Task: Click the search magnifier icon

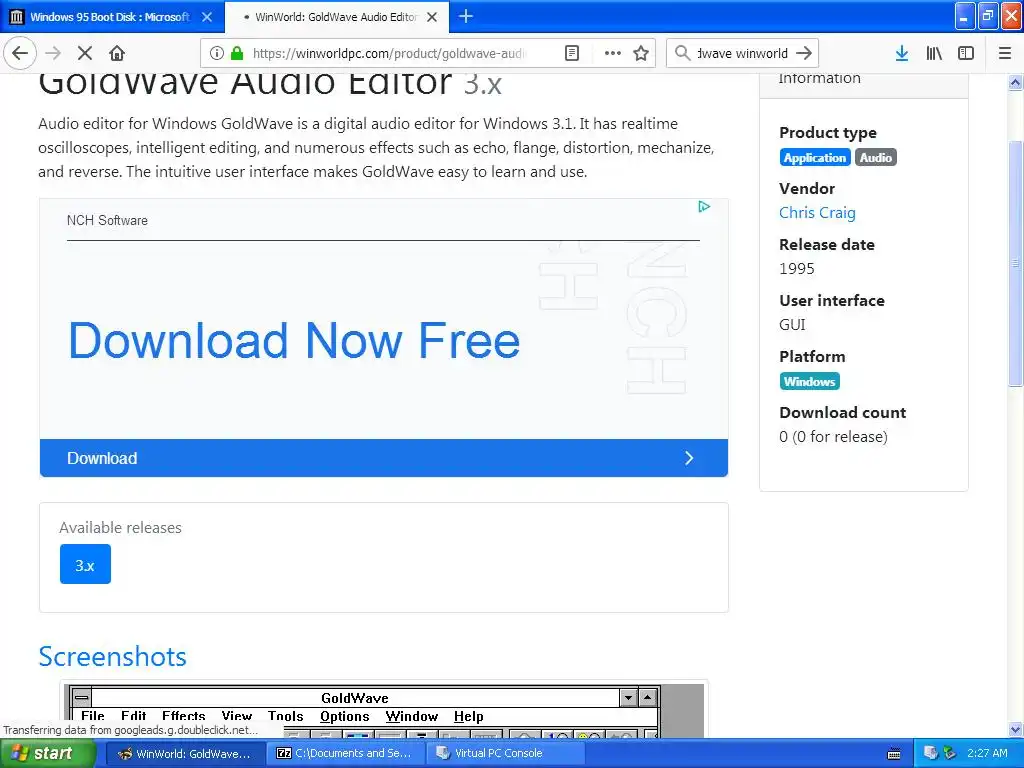Action: (682, 53)
